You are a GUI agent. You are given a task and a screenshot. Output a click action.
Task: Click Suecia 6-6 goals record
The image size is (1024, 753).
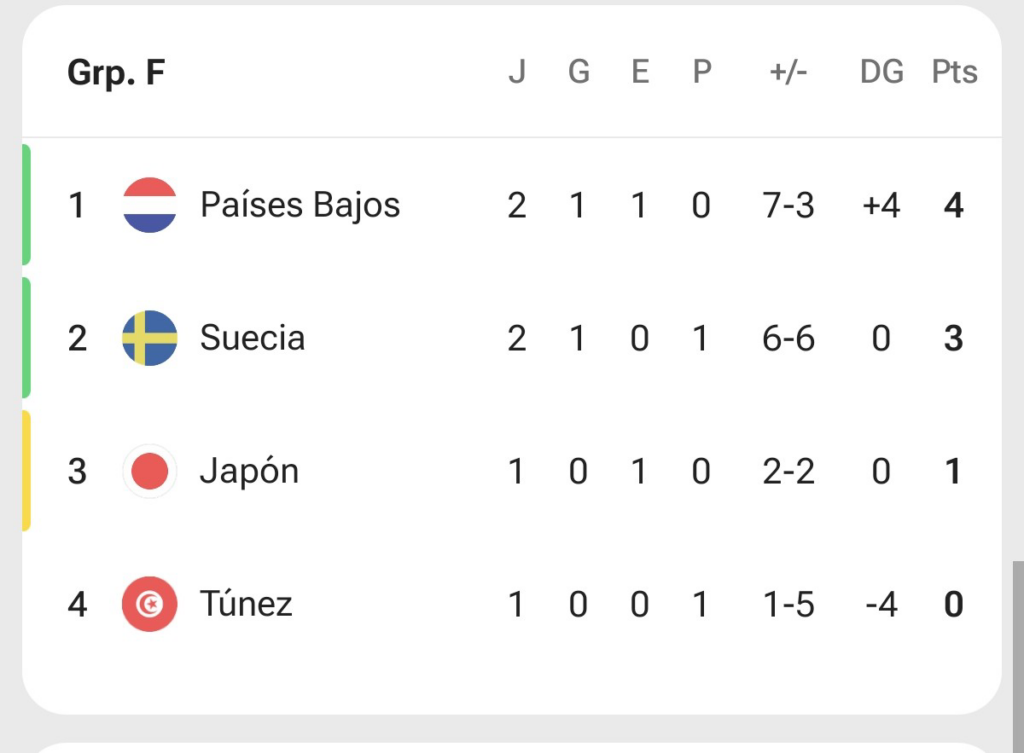788,339
